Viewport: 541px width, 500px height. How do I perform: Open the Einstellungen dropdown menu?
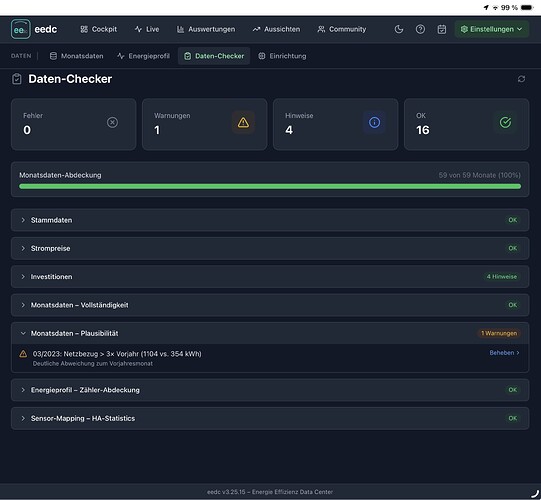click(492, 29)
